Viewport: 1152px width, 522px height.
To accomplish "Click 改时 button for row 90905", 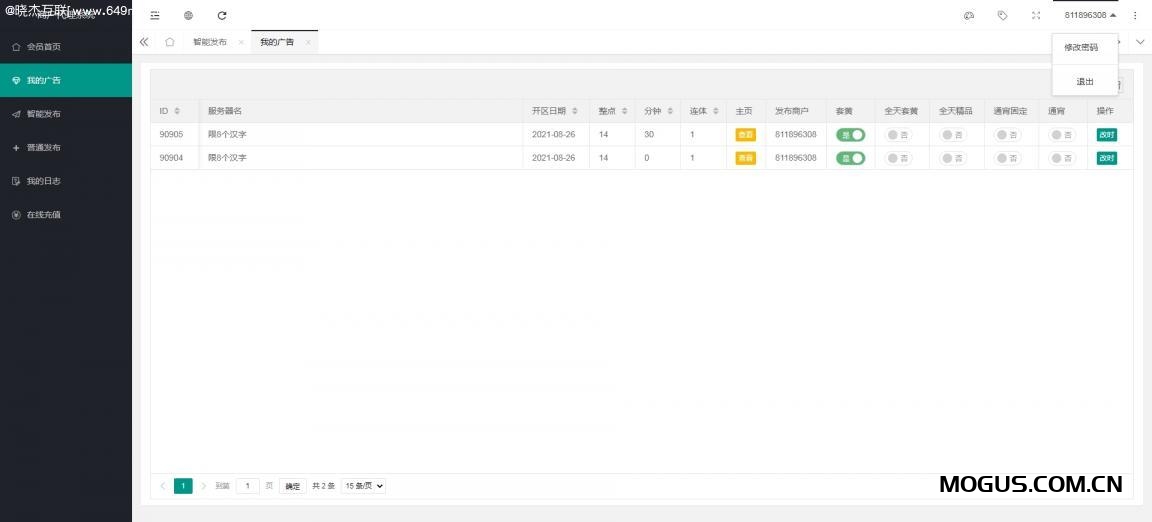I will 1106,134.
